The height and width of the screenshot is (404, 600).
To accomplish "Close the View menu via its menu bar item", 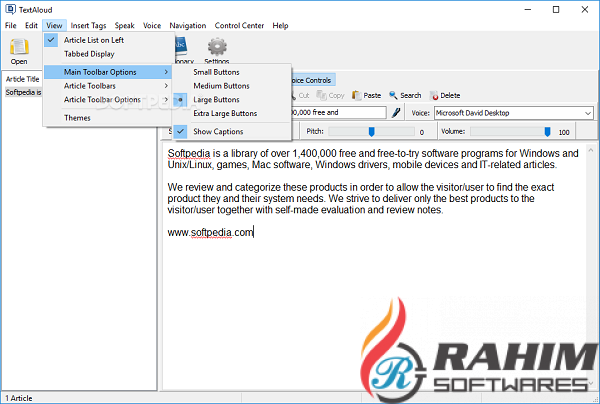I will [x=54, y=26].
